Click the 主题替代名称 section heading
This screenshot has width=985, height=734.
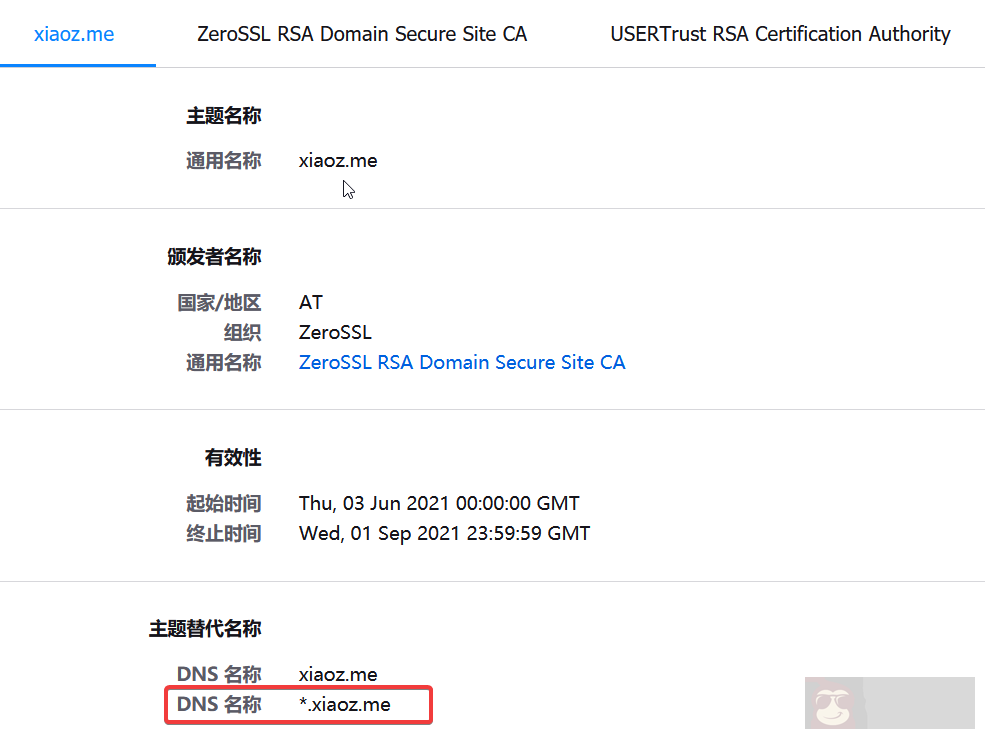point(205,629)
